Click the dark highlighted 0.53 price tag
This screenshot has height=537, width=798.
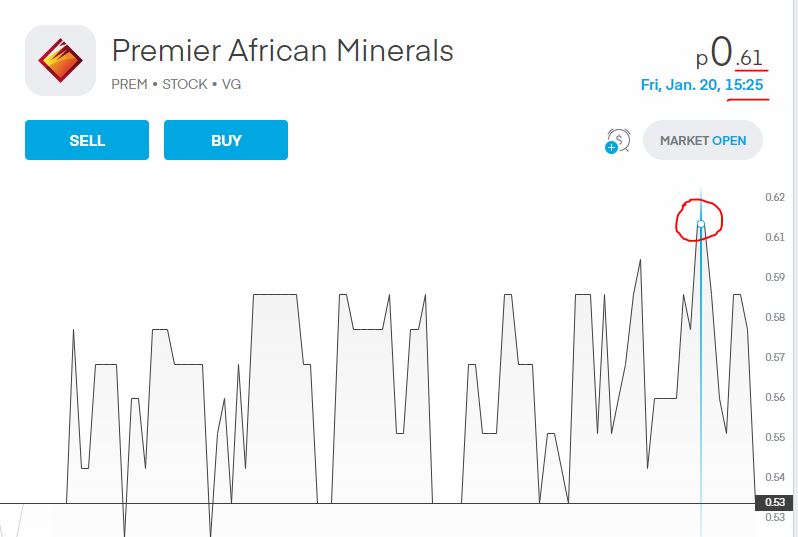tap(775, 502)
